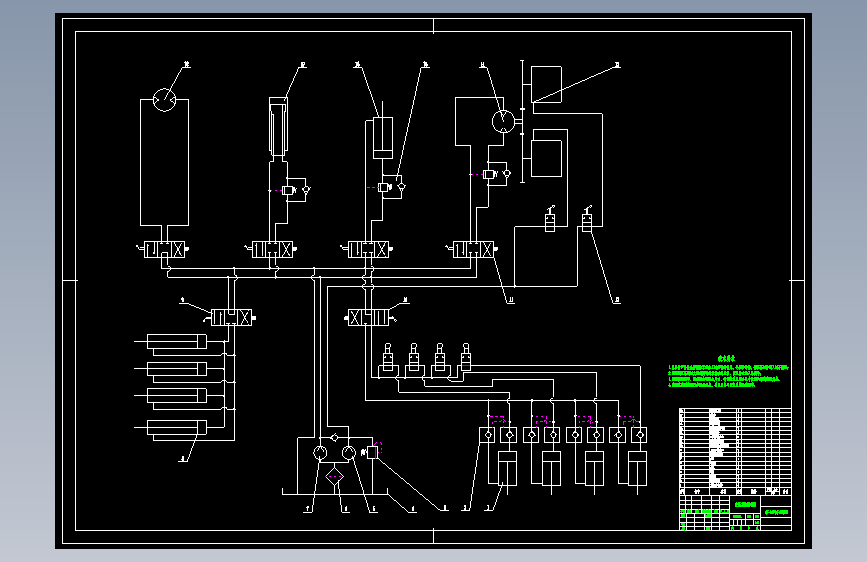
Task: Select the rightmost directional valve under the winch circuit
Action: 473,249
